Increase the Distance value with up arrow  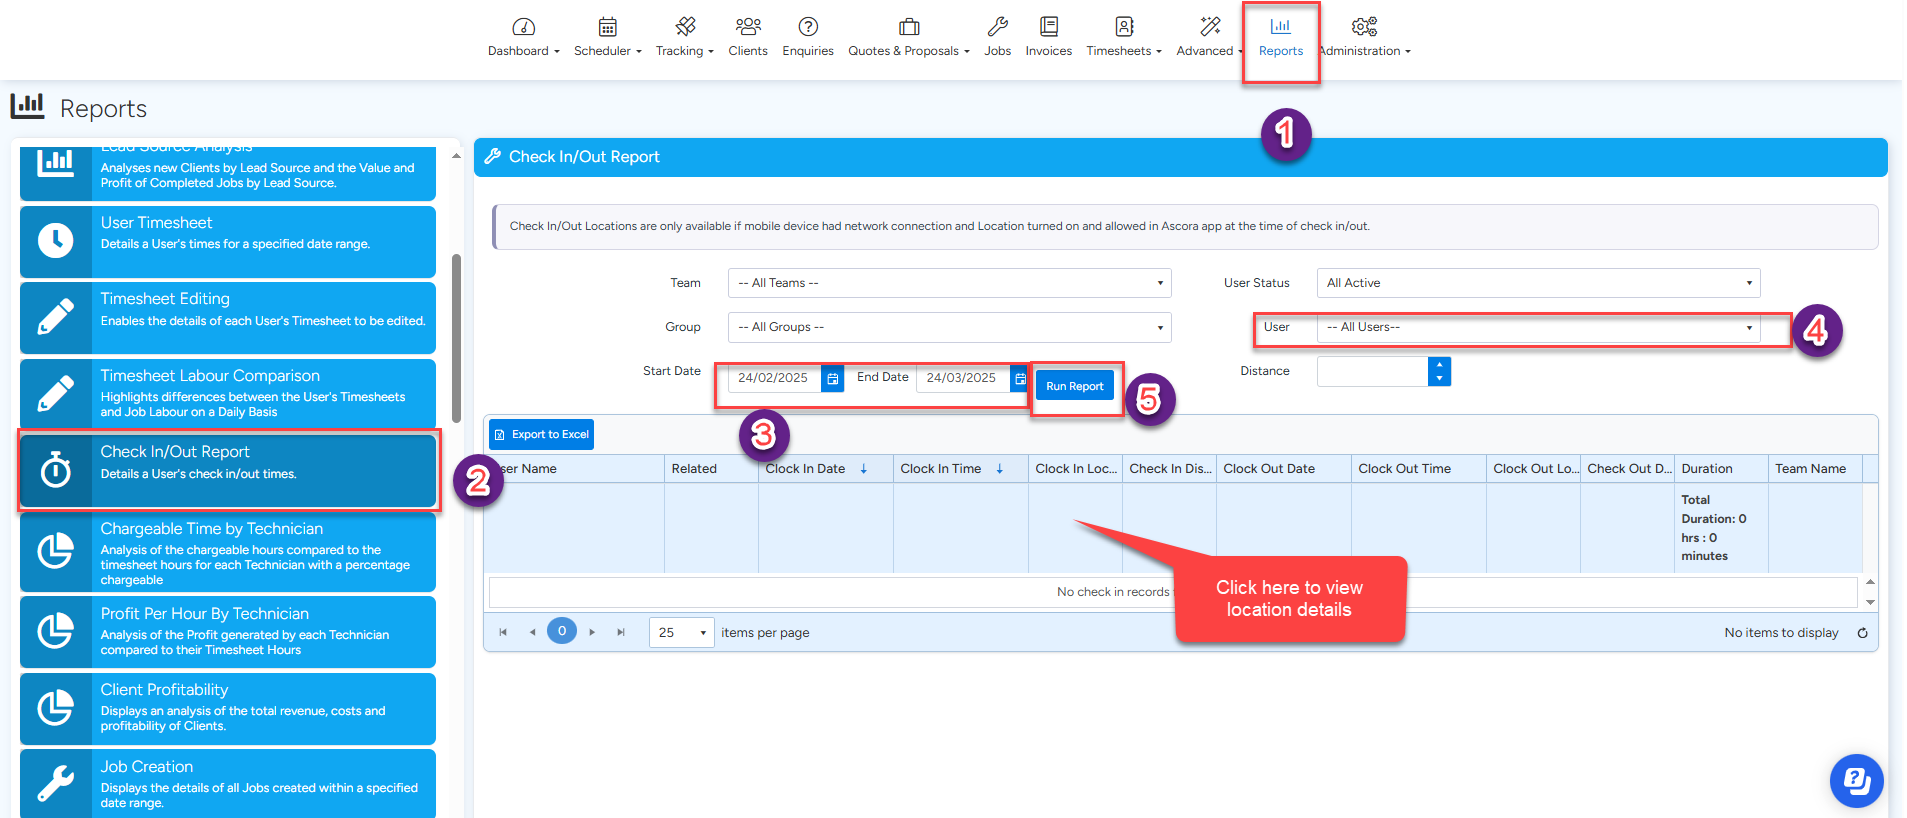(x=1439, y=365)
